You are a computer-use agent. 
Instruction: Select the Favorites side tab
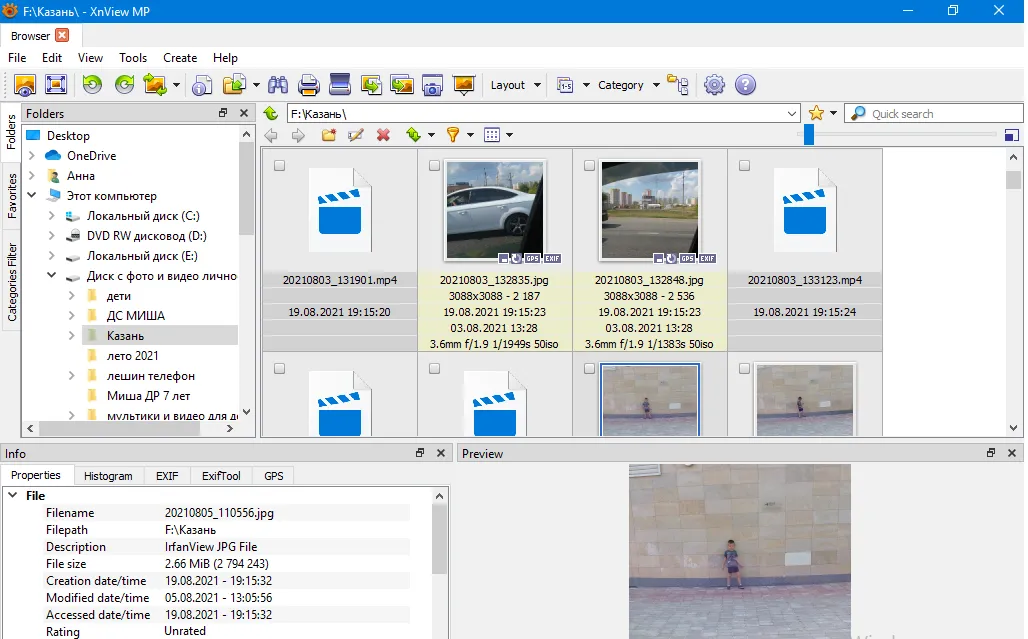tap(12, 195)
